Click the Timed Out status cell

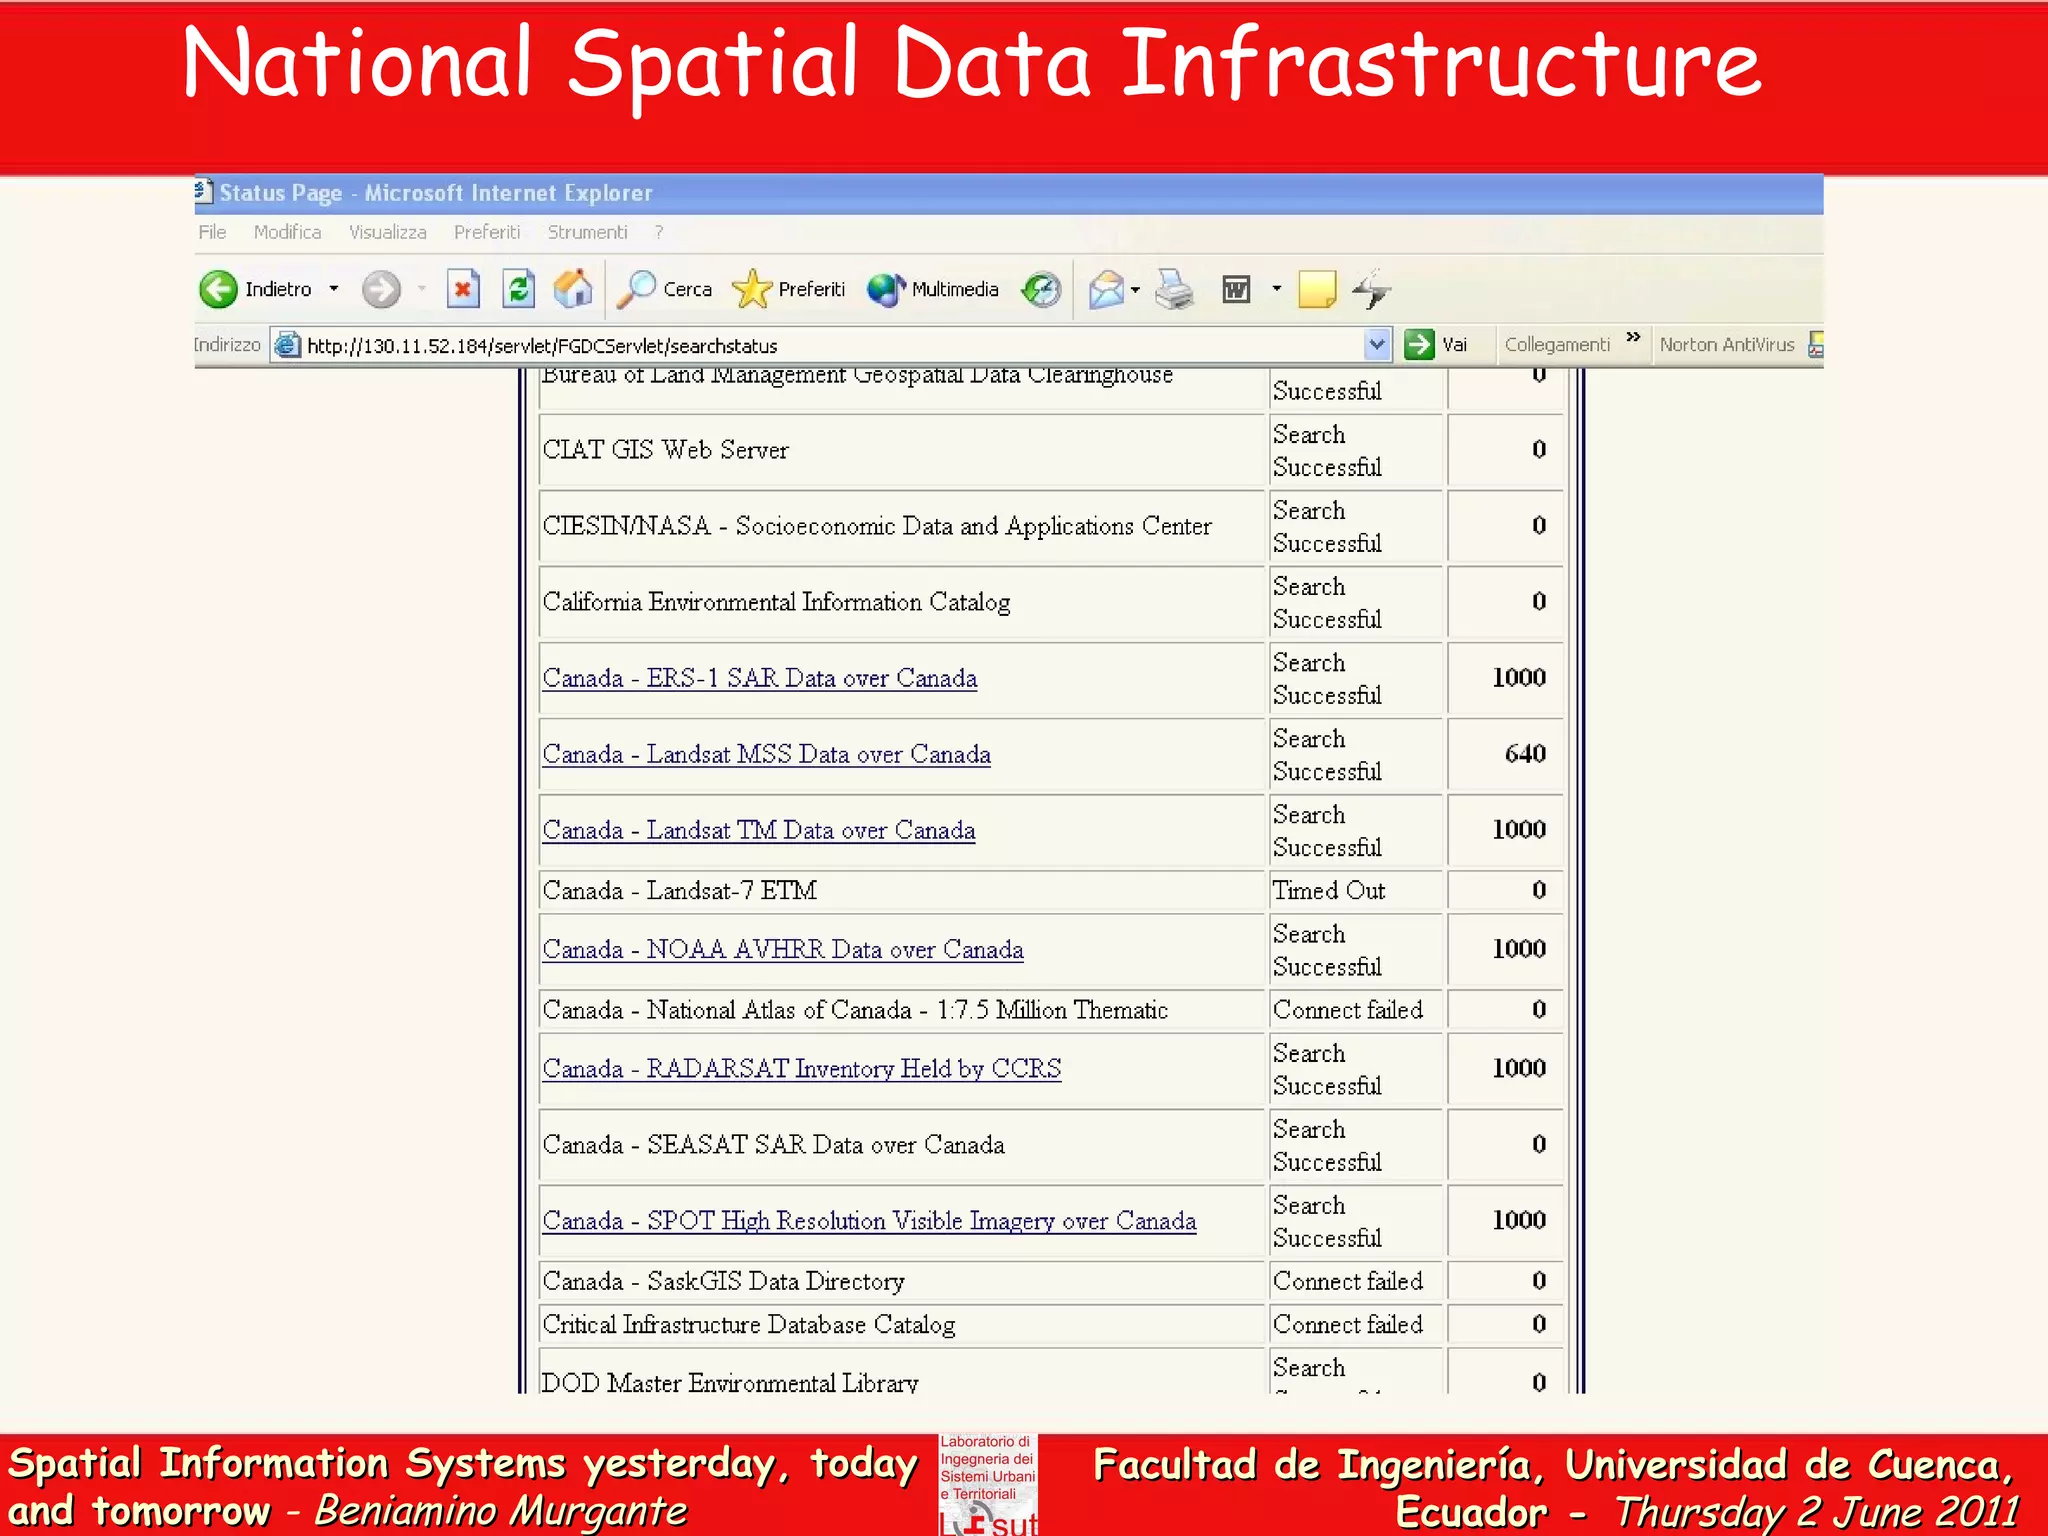click(x=1356, y=890)
